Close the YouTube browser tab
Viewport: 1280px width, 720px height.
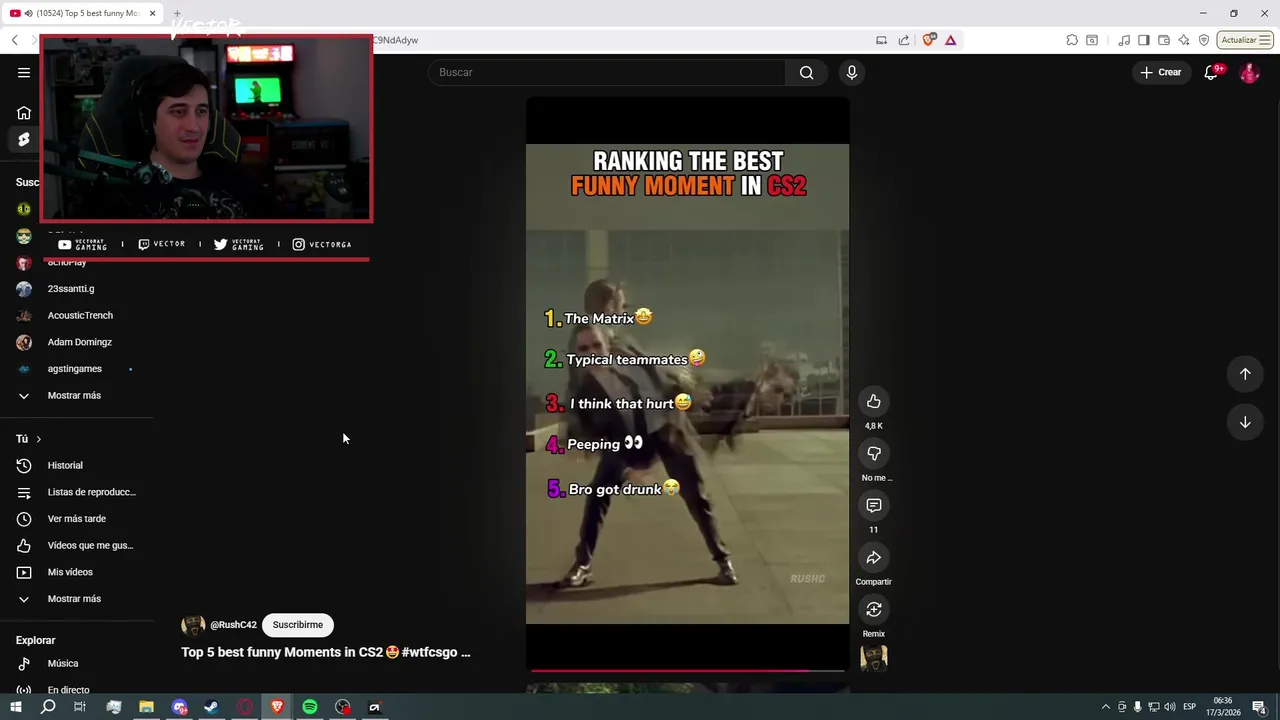click(x=152, y=13)
